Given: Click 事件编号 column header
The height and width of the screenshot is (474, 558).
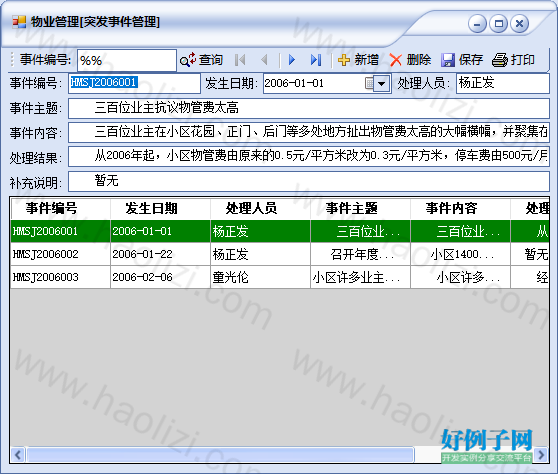Looking at the screenshot, I should [60, 209].
